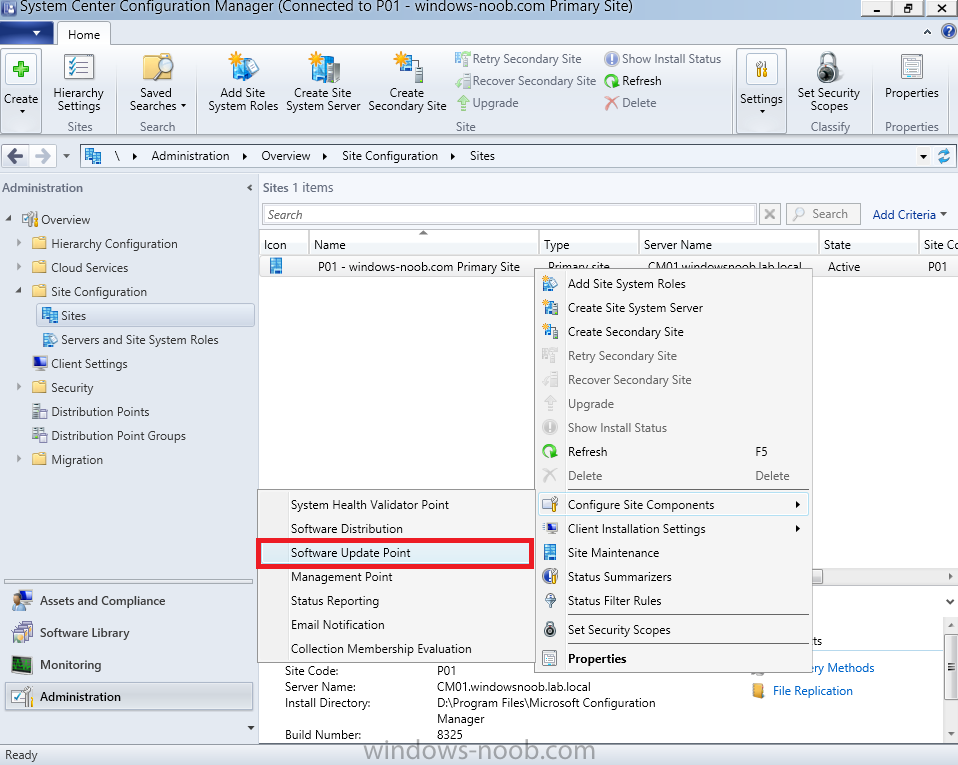Open the navigation history dropdown arrow
Screen dimensions: 958x765
(67, 156)
